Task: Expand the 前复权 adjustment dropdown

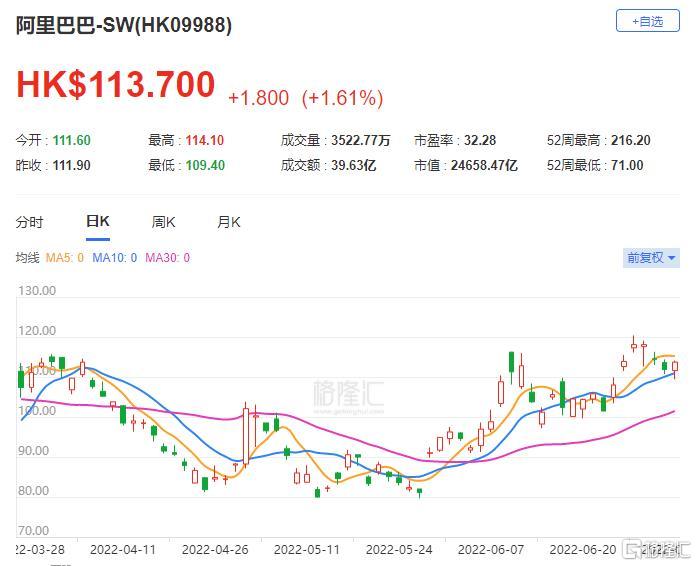Action: (651, 258)
